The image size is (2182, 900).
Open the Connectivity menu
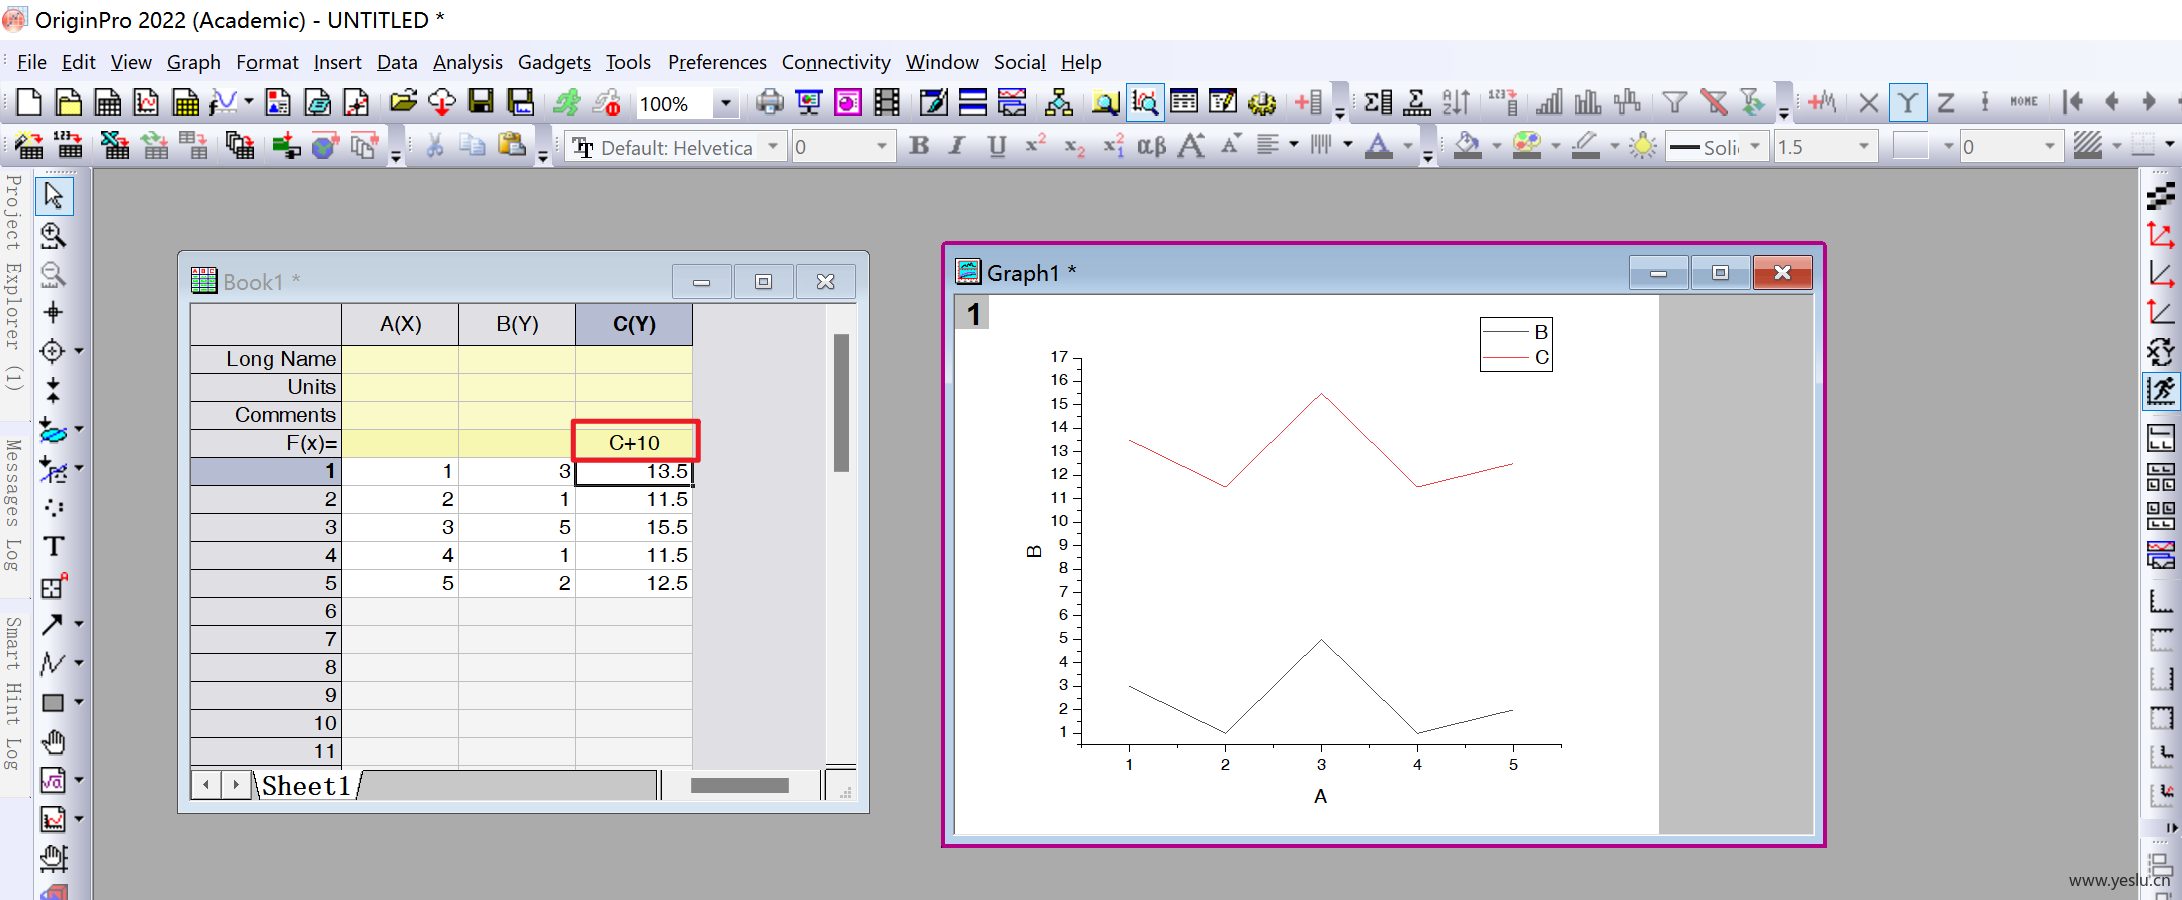tap(836, 62)
